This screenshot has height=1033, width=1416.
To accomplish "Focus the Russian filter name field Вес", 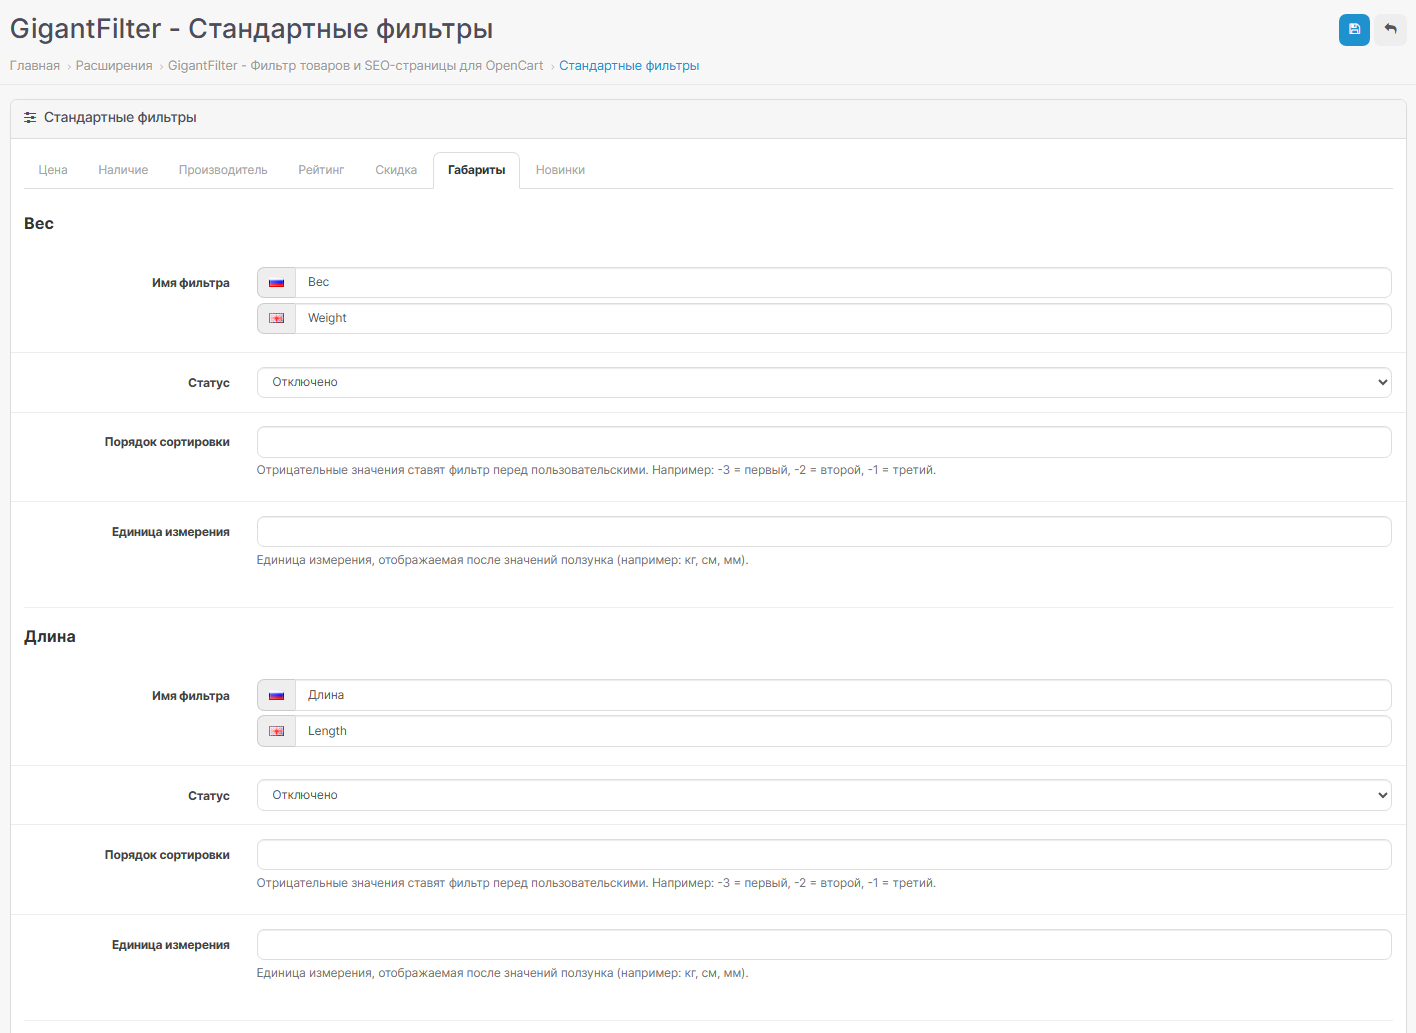I will 843,283.
